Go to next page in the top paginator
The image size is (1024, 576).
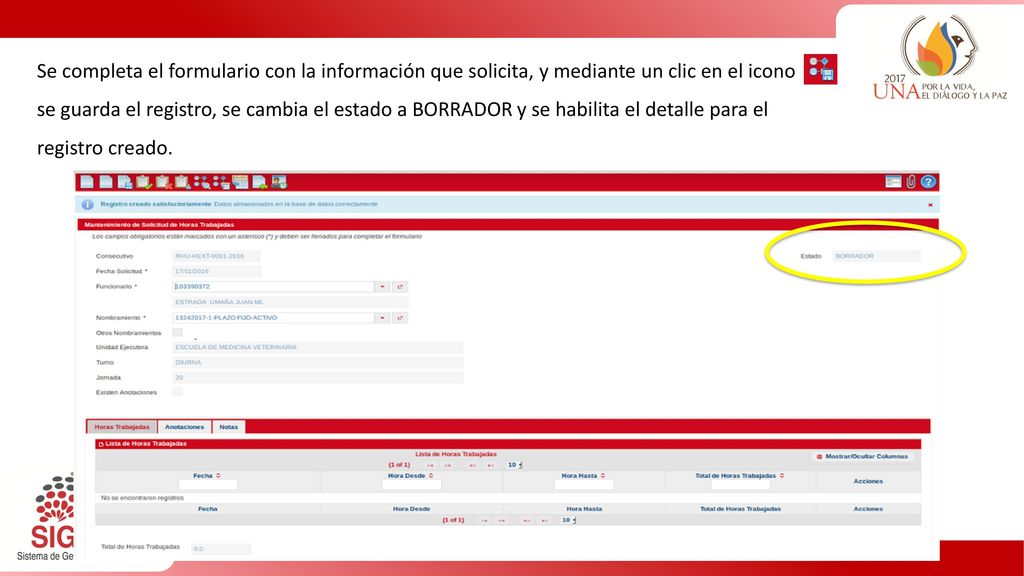pos(472,465)
